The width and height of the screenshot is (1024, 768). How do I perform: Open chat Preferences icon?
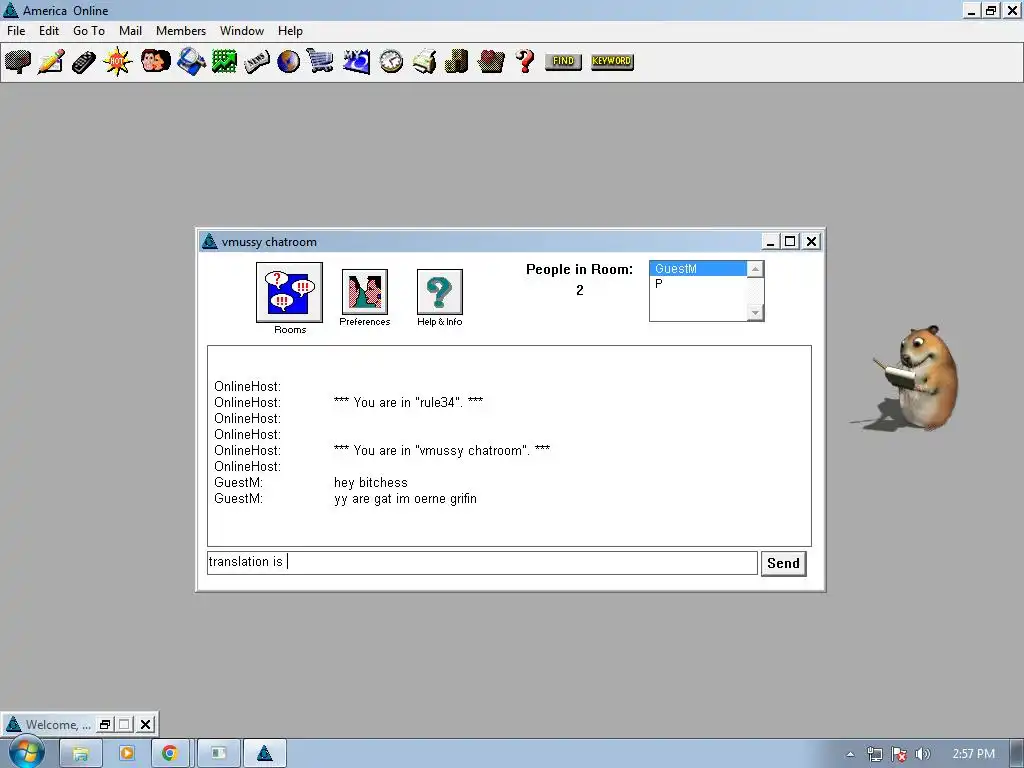tap(364, 291)
